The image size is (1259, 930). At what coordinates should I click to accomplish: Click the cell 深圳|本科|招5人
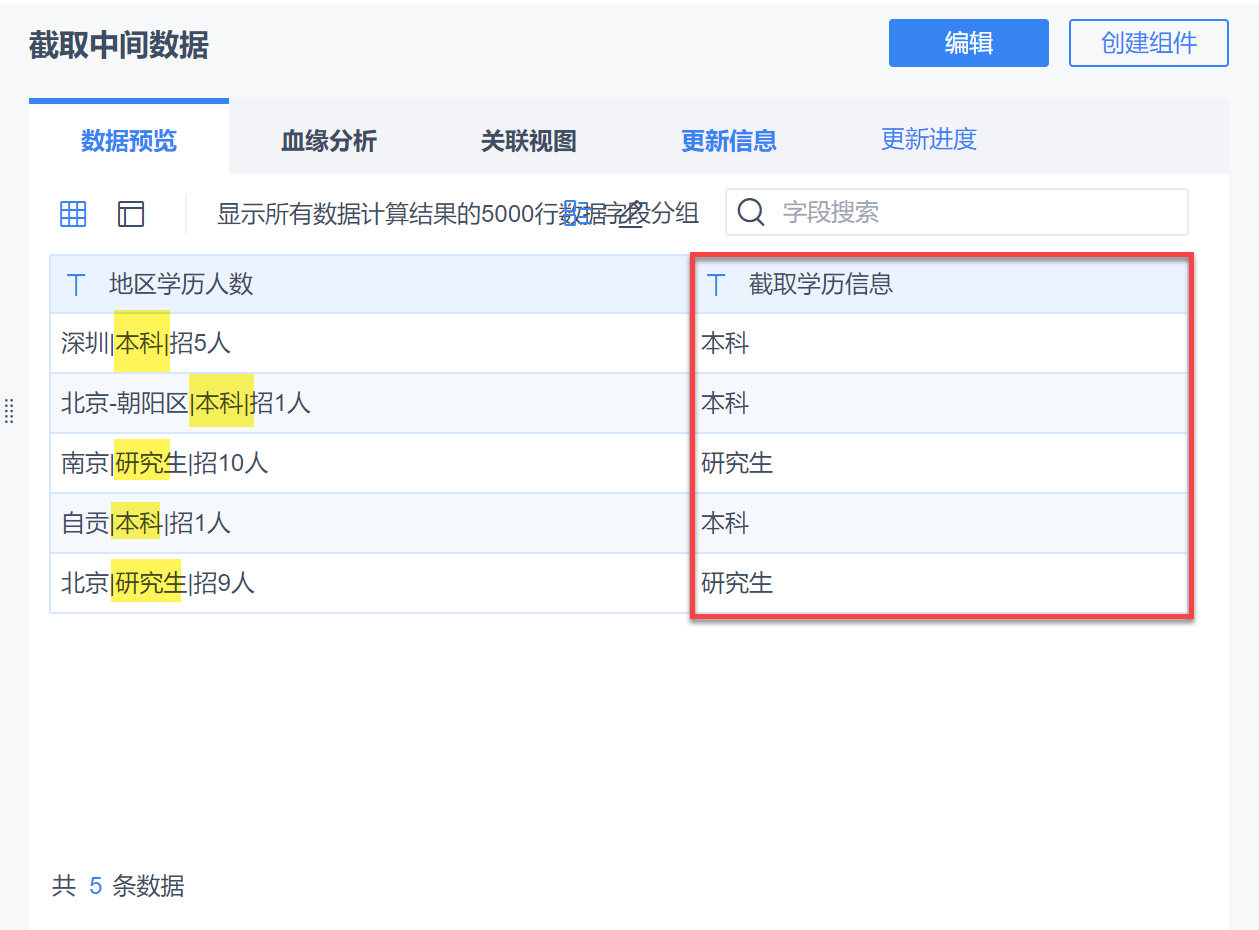tap(146, 344)
